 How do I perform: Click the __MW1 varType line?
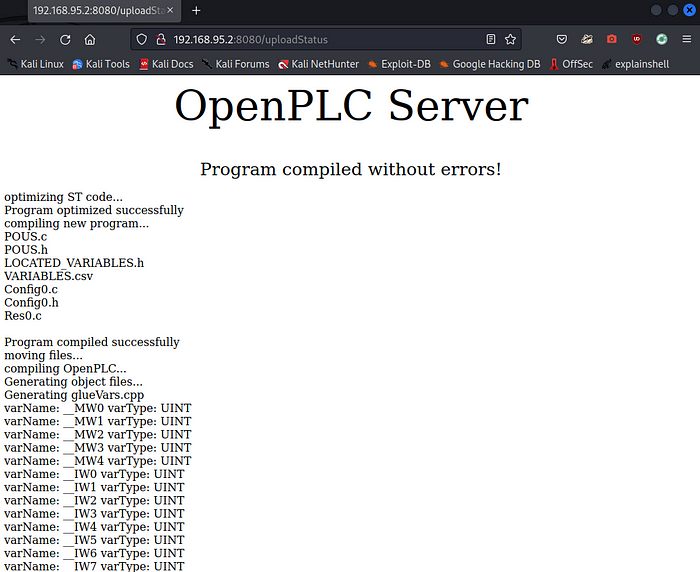coord(98,422)
